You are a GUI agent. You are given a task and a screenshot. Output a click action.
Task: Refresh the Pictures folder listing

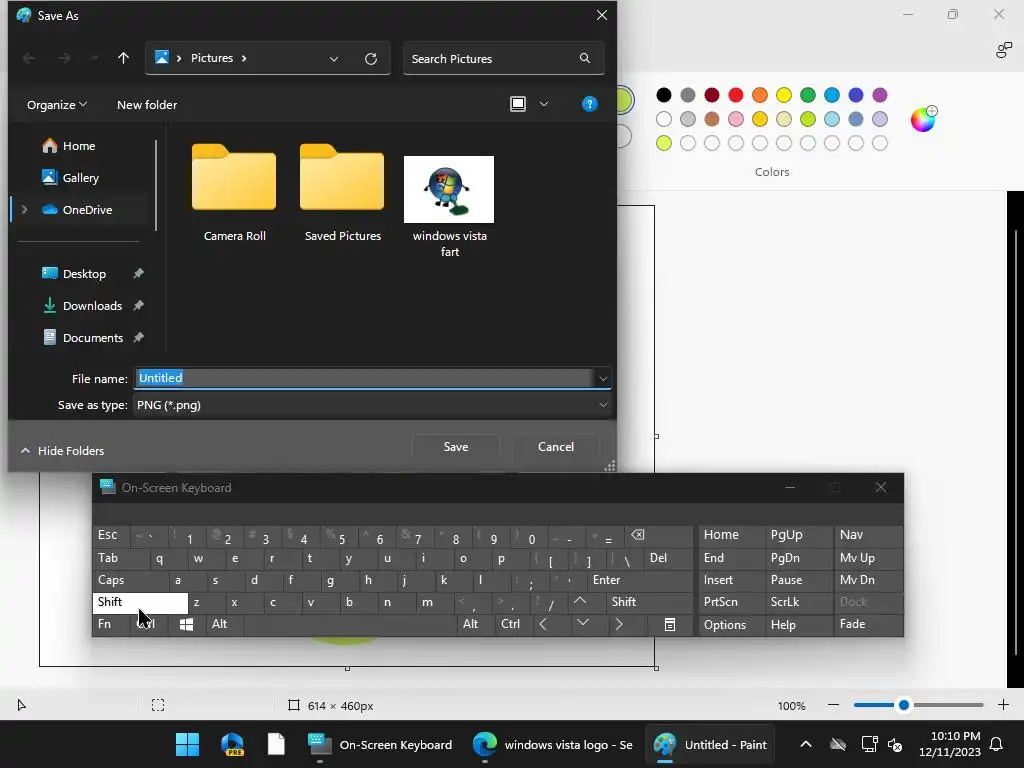[x=371, y=59]
